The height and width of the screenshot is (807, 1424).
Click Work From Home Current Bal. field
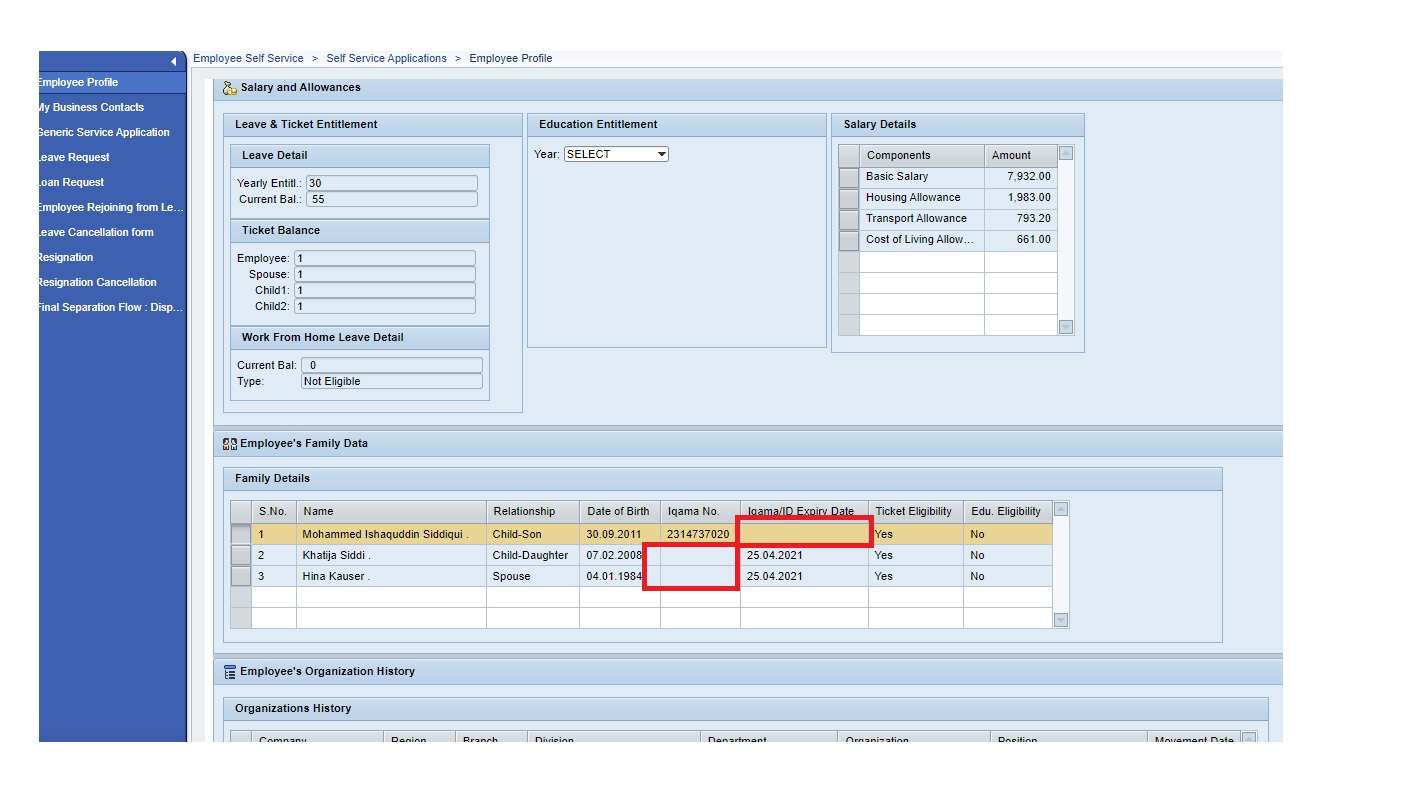[x=392, y=365]
